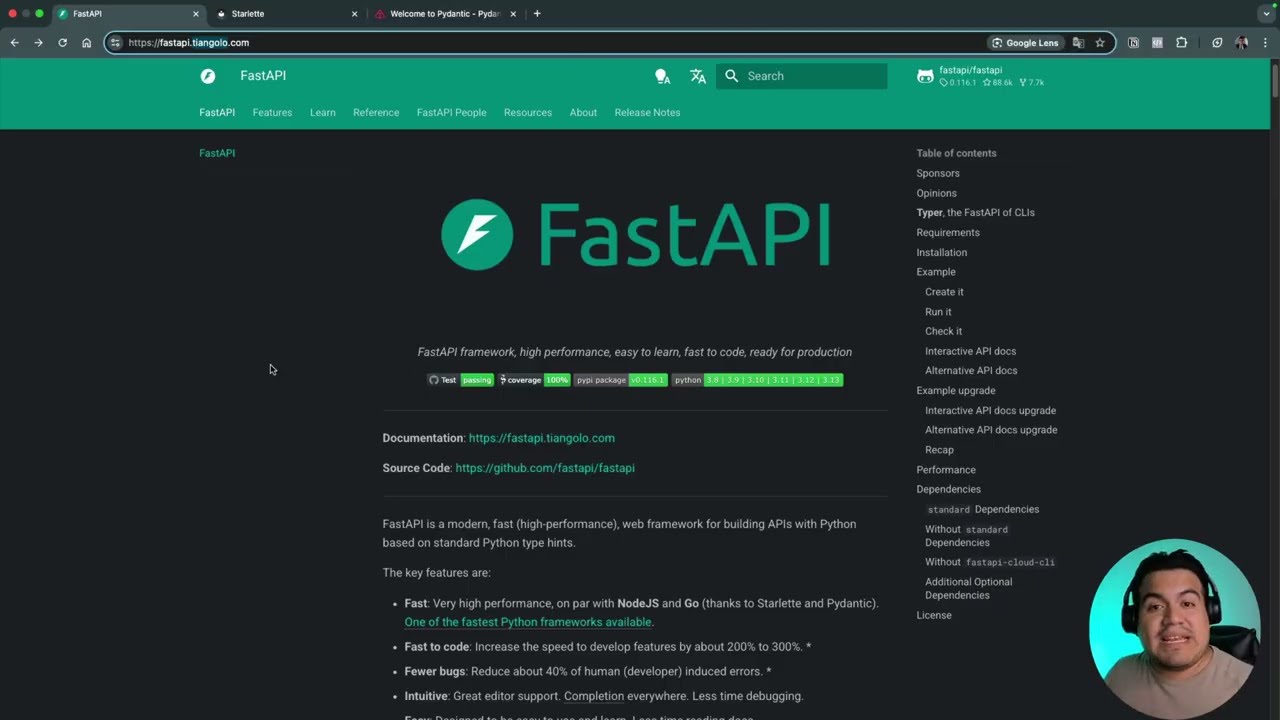Open the github.com/fastapi/fastapi source link

pos(545,468)
